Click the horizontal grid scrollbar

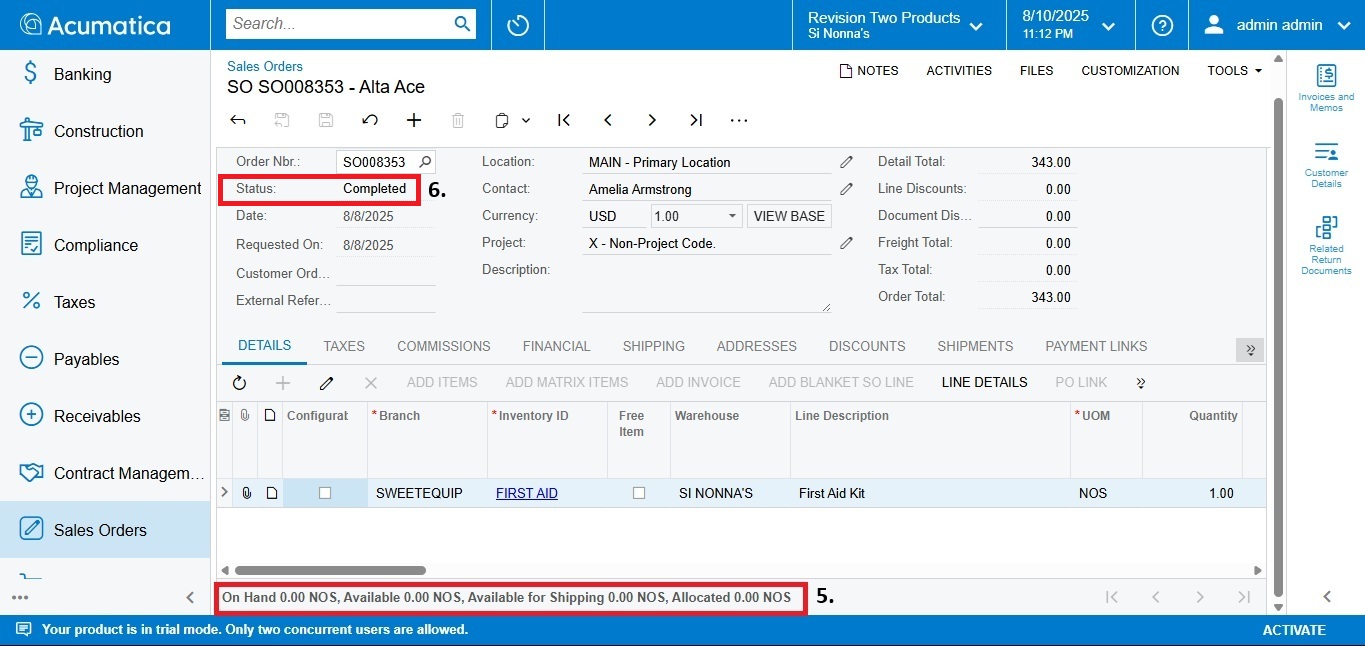click(x=330, y=570)
